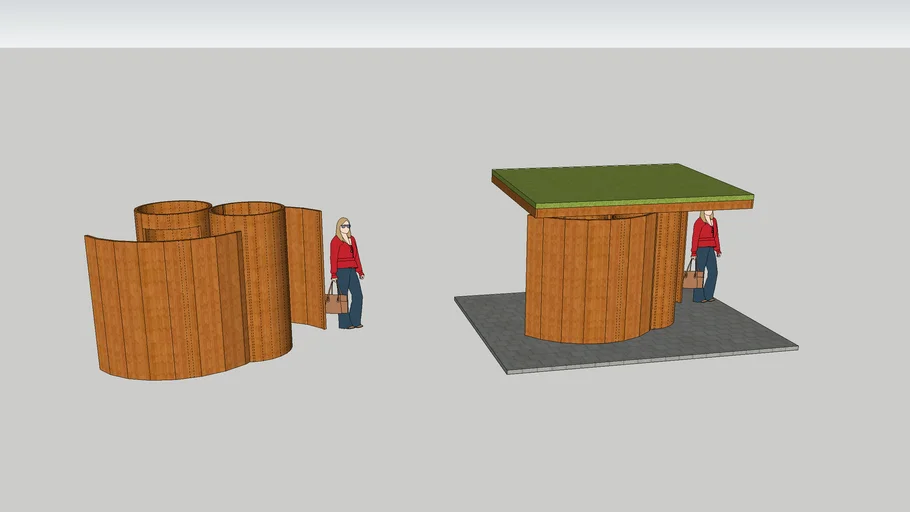
Task: Select the left woman's blonde hair
Action: [x=341, y=230]
